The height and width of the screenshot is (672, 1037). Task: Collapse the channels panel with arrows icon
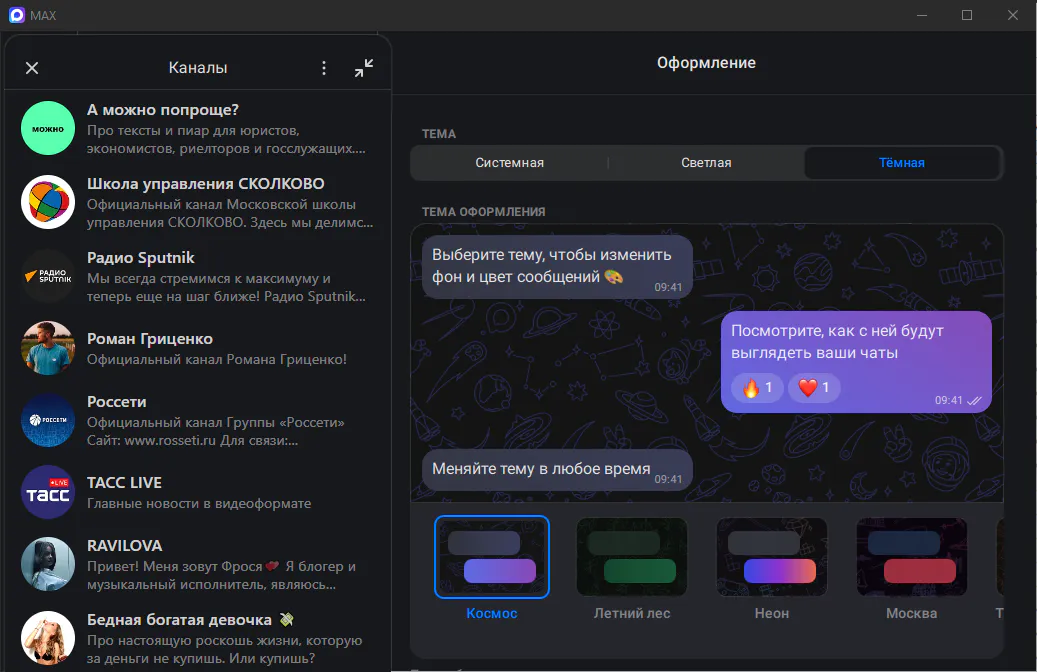tap(364, 68)
